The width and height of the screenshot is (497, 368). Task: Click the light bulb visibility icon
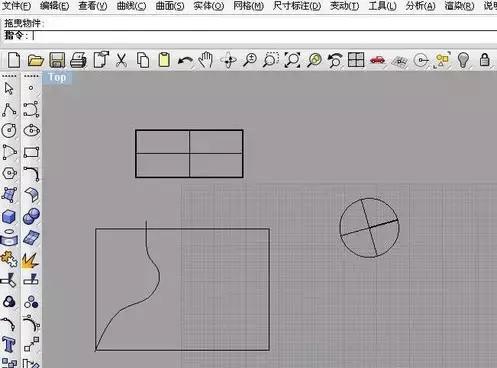464,60
